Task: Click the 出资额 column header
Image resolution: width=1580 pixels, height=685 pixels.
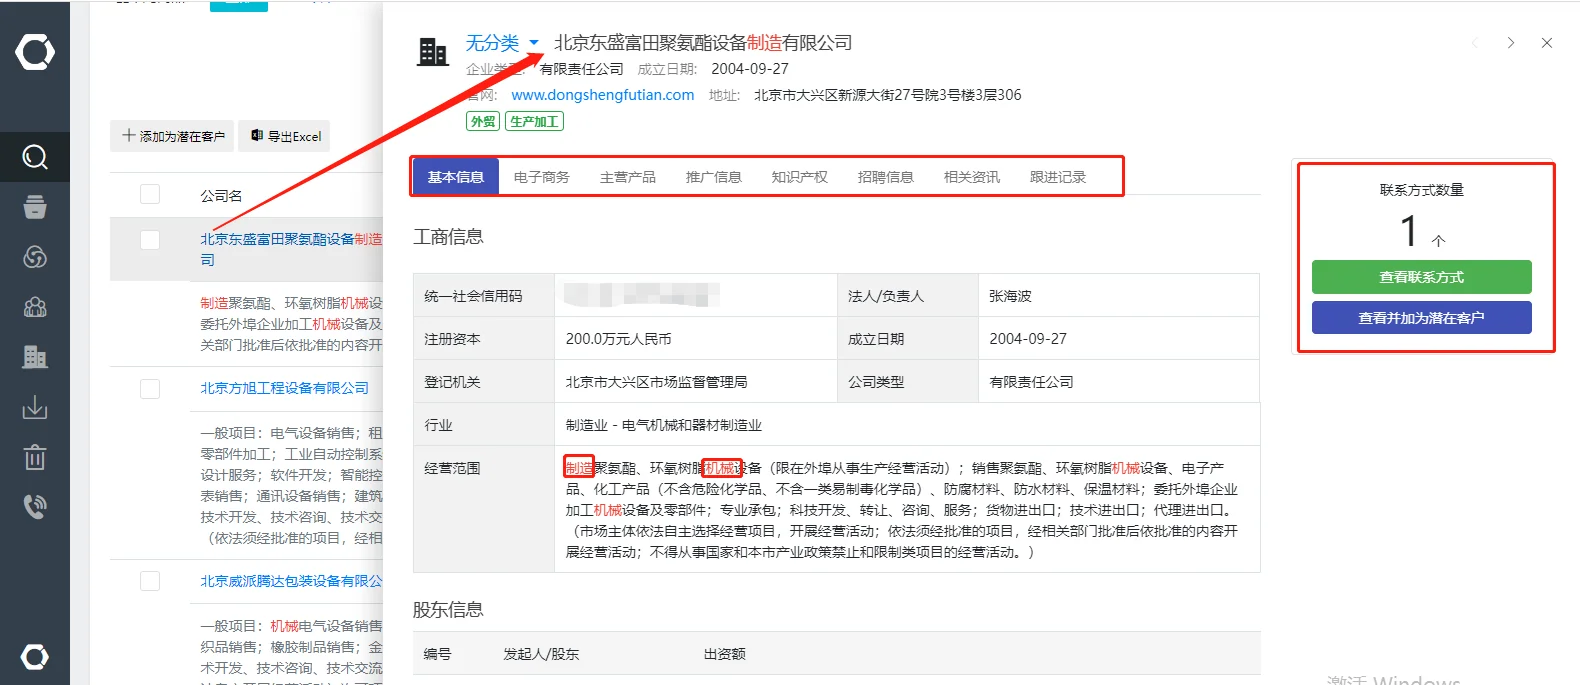Action: 725,654
